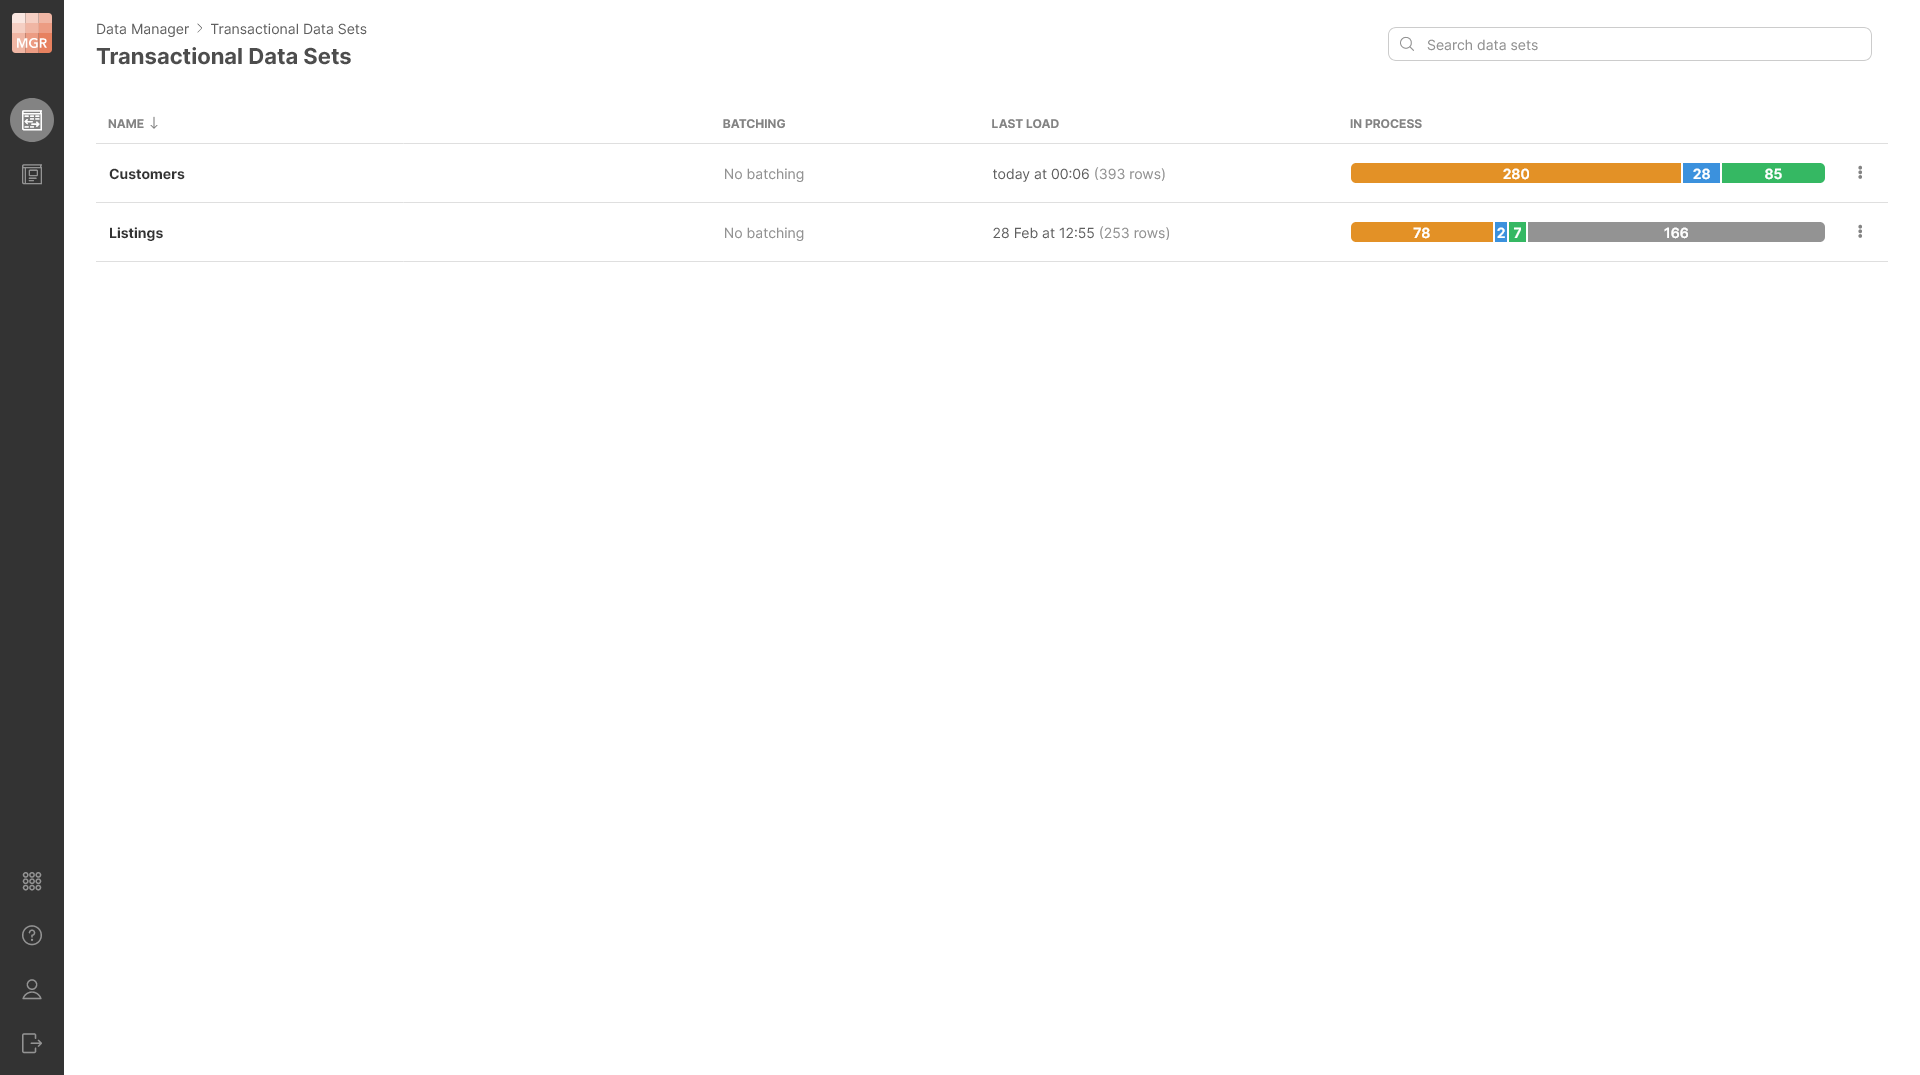Click the blue 2 segment in Listings progress bar
Image resolution: width=1920 pixels, height=1075 pixels.
[1501, 232]
